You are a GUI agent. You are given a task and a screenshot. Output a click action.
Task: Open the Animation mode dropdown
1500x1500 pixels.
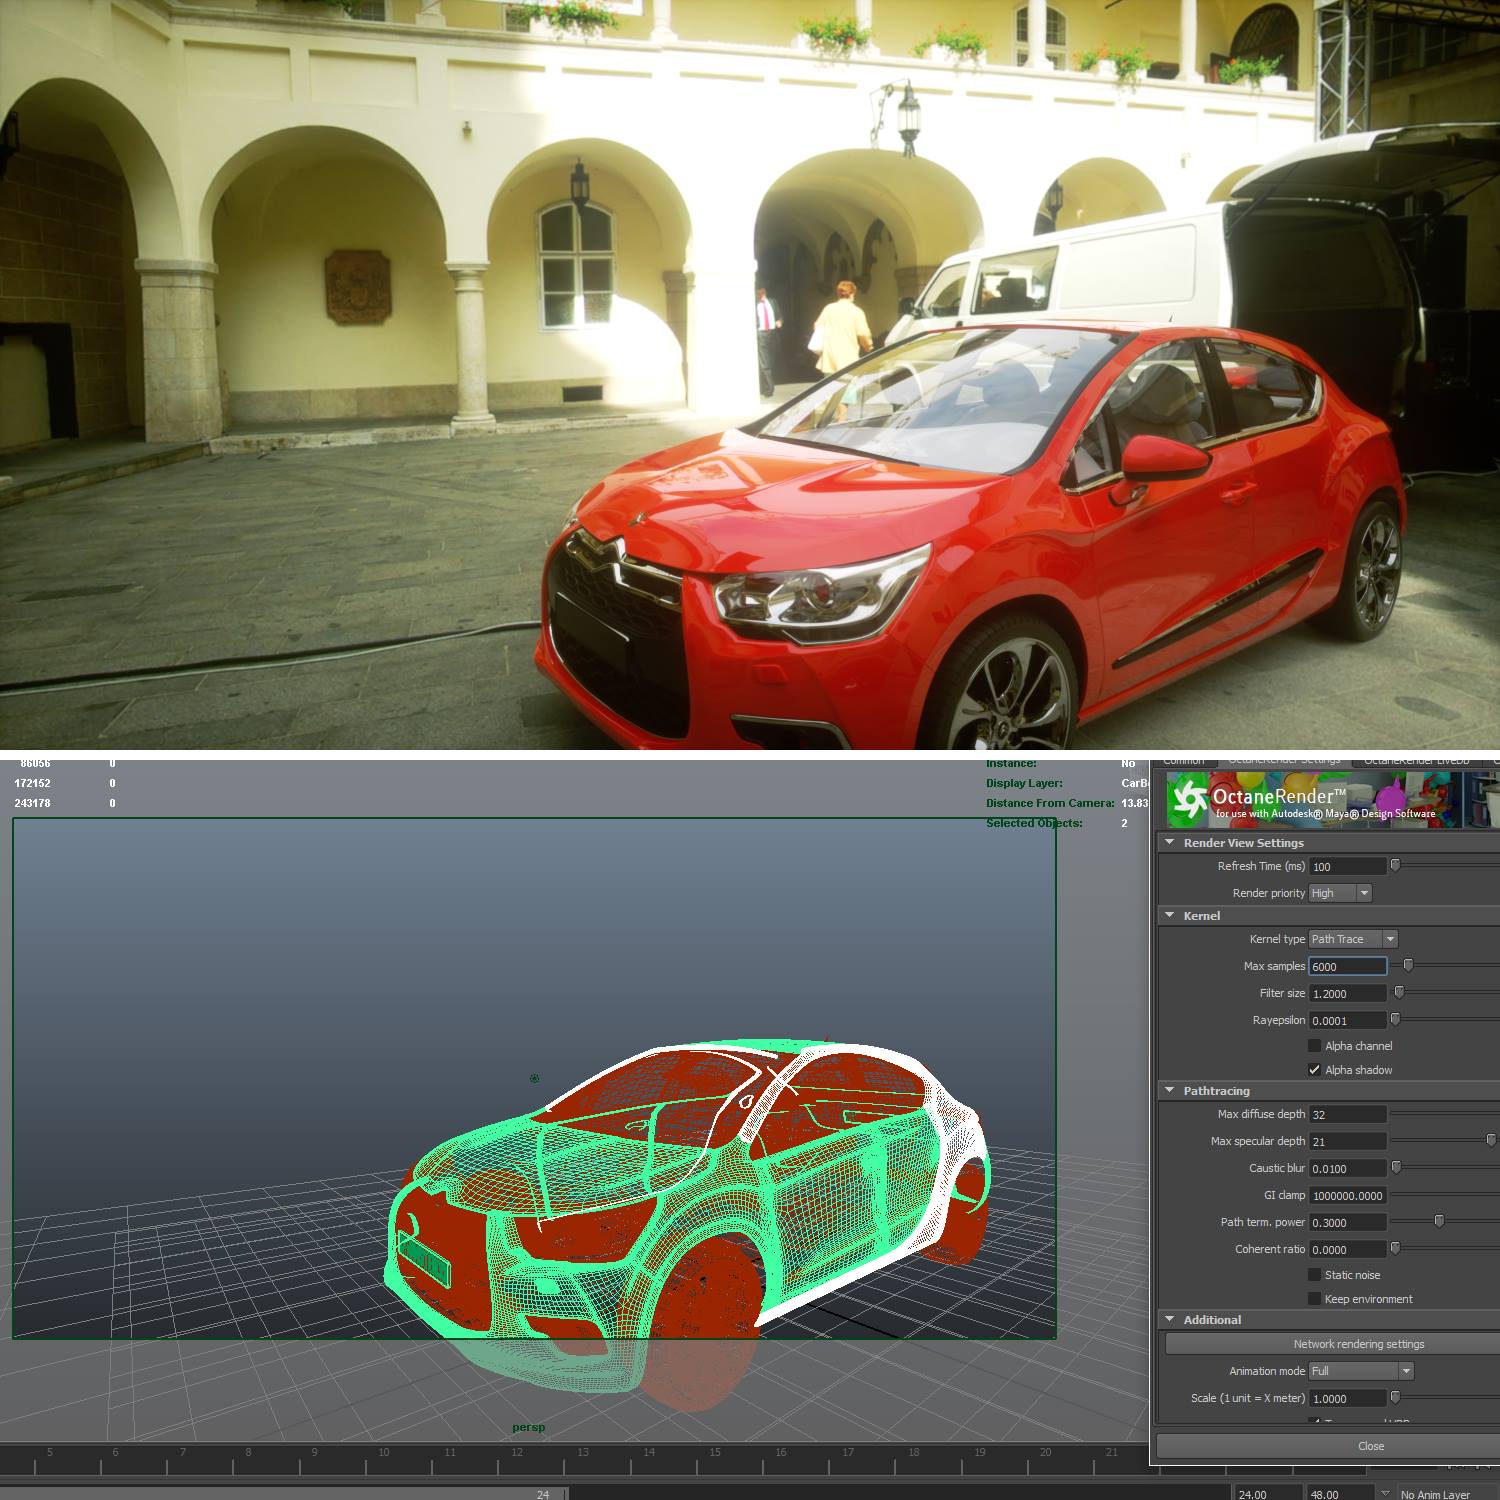click(x=1361, y=1371)
